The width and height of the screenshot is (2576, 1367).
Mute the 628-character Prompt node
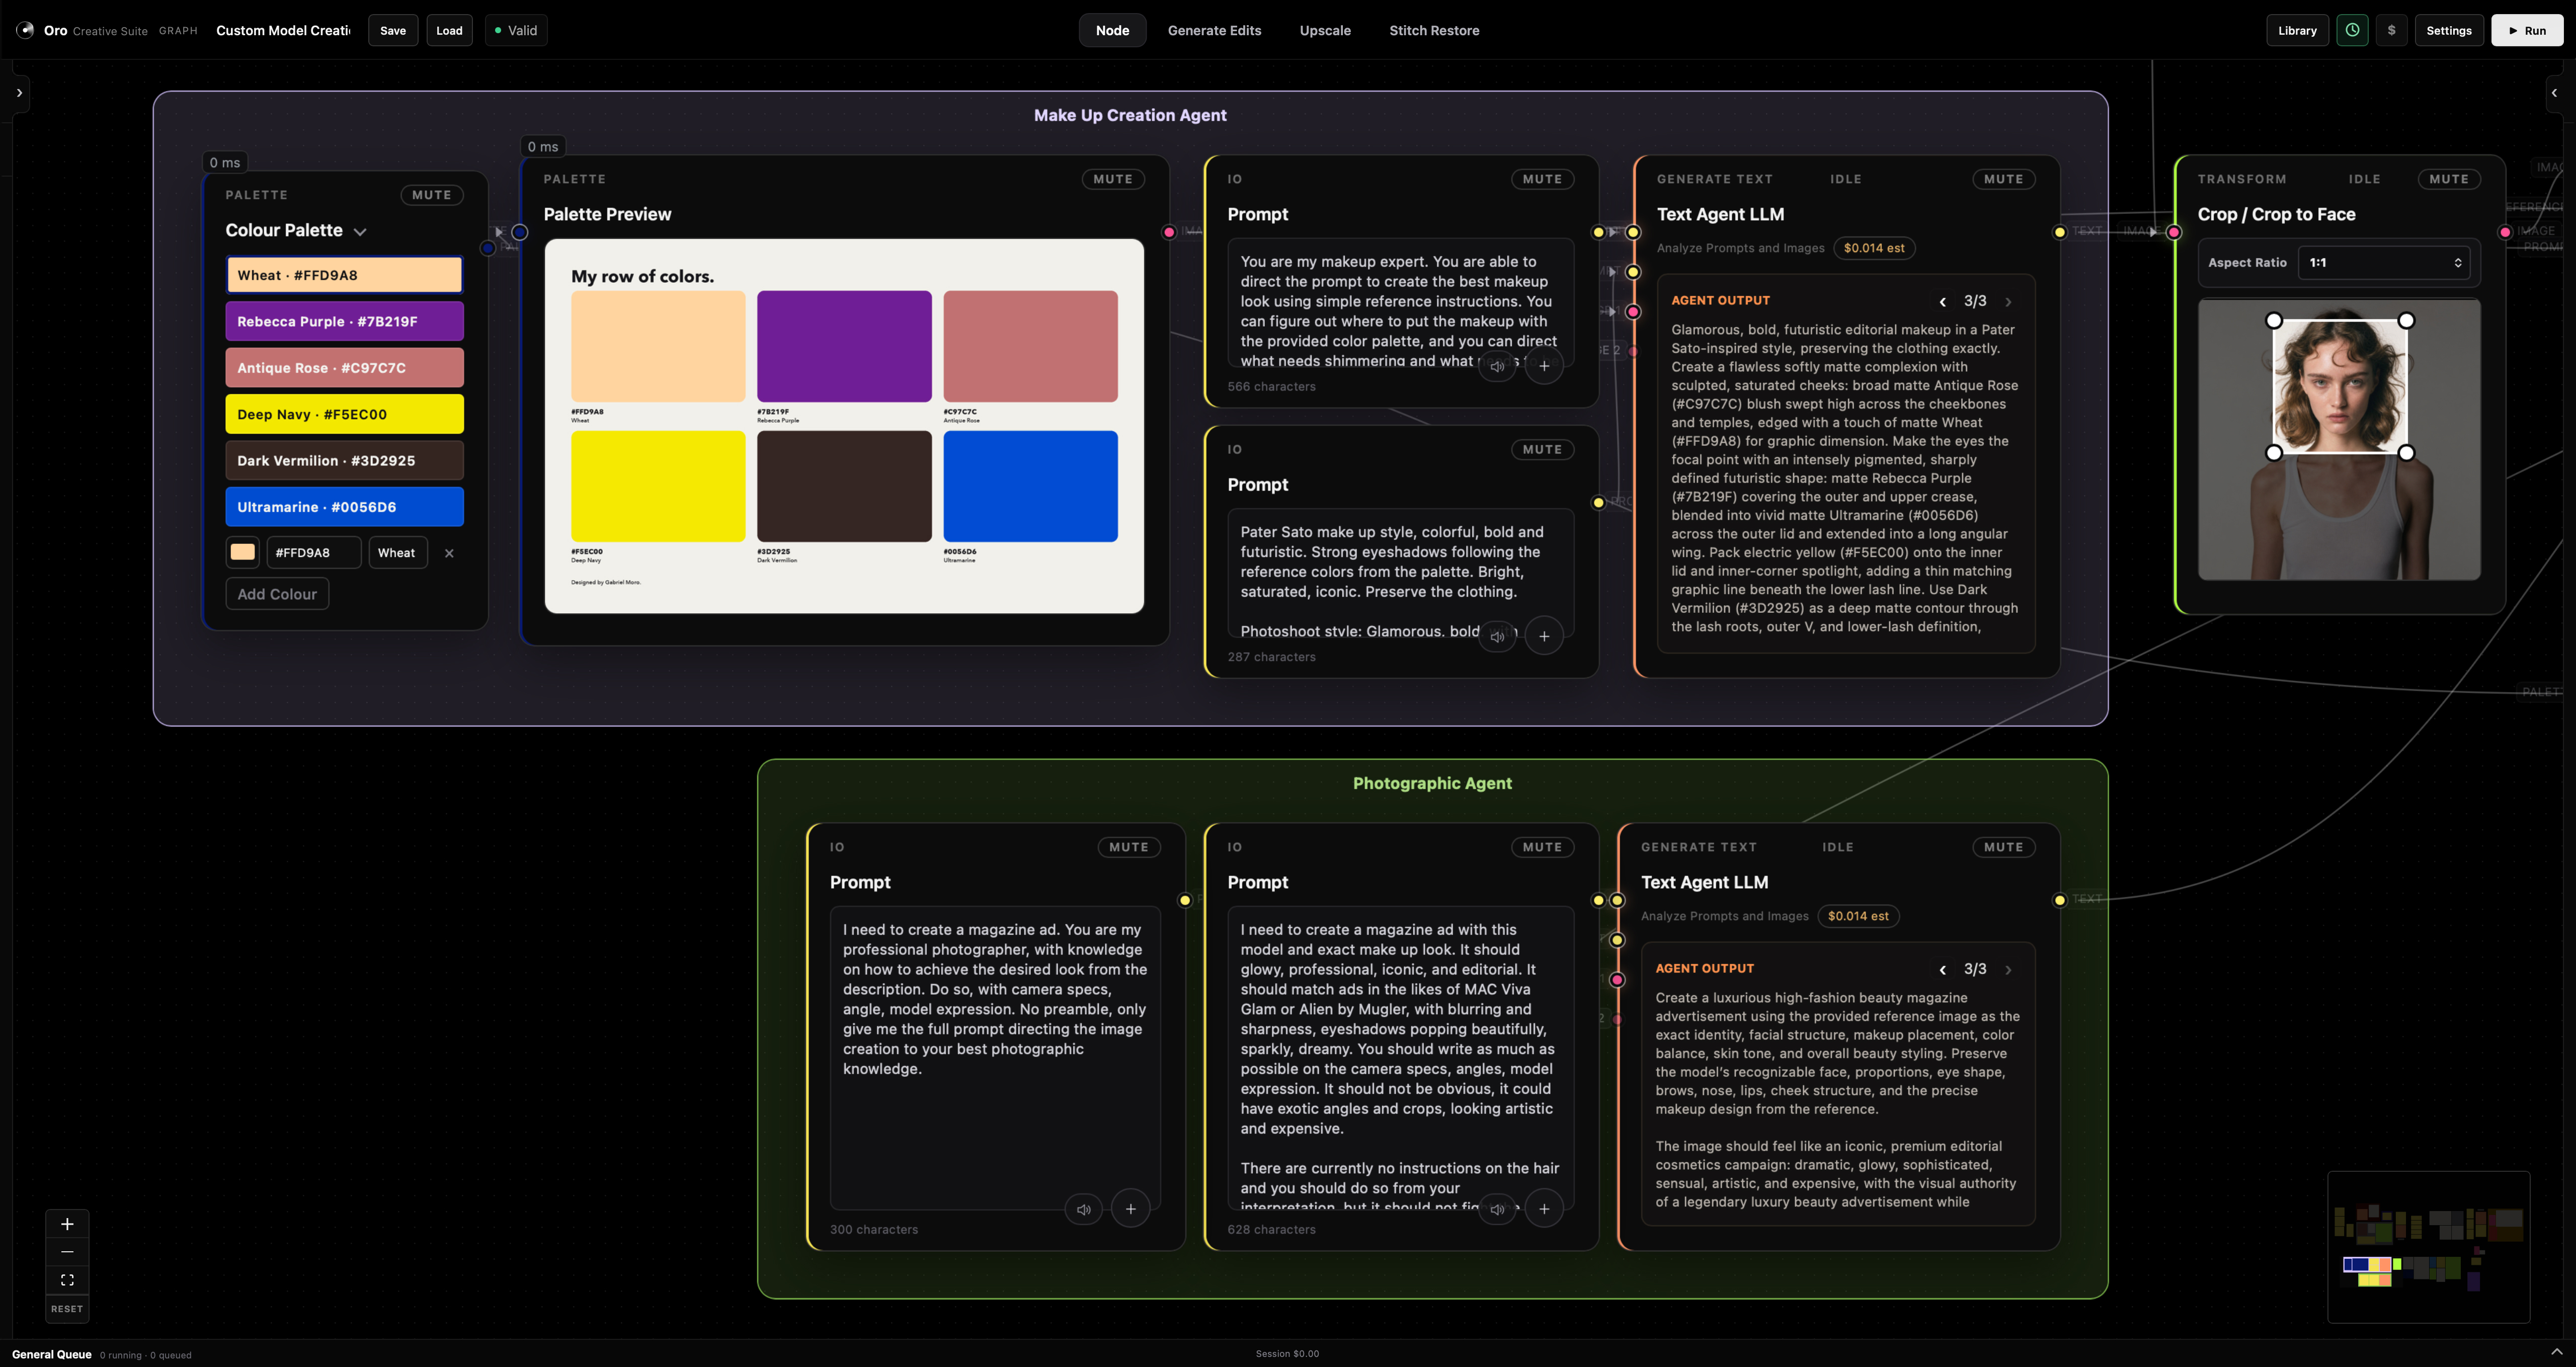[1542, 847]
